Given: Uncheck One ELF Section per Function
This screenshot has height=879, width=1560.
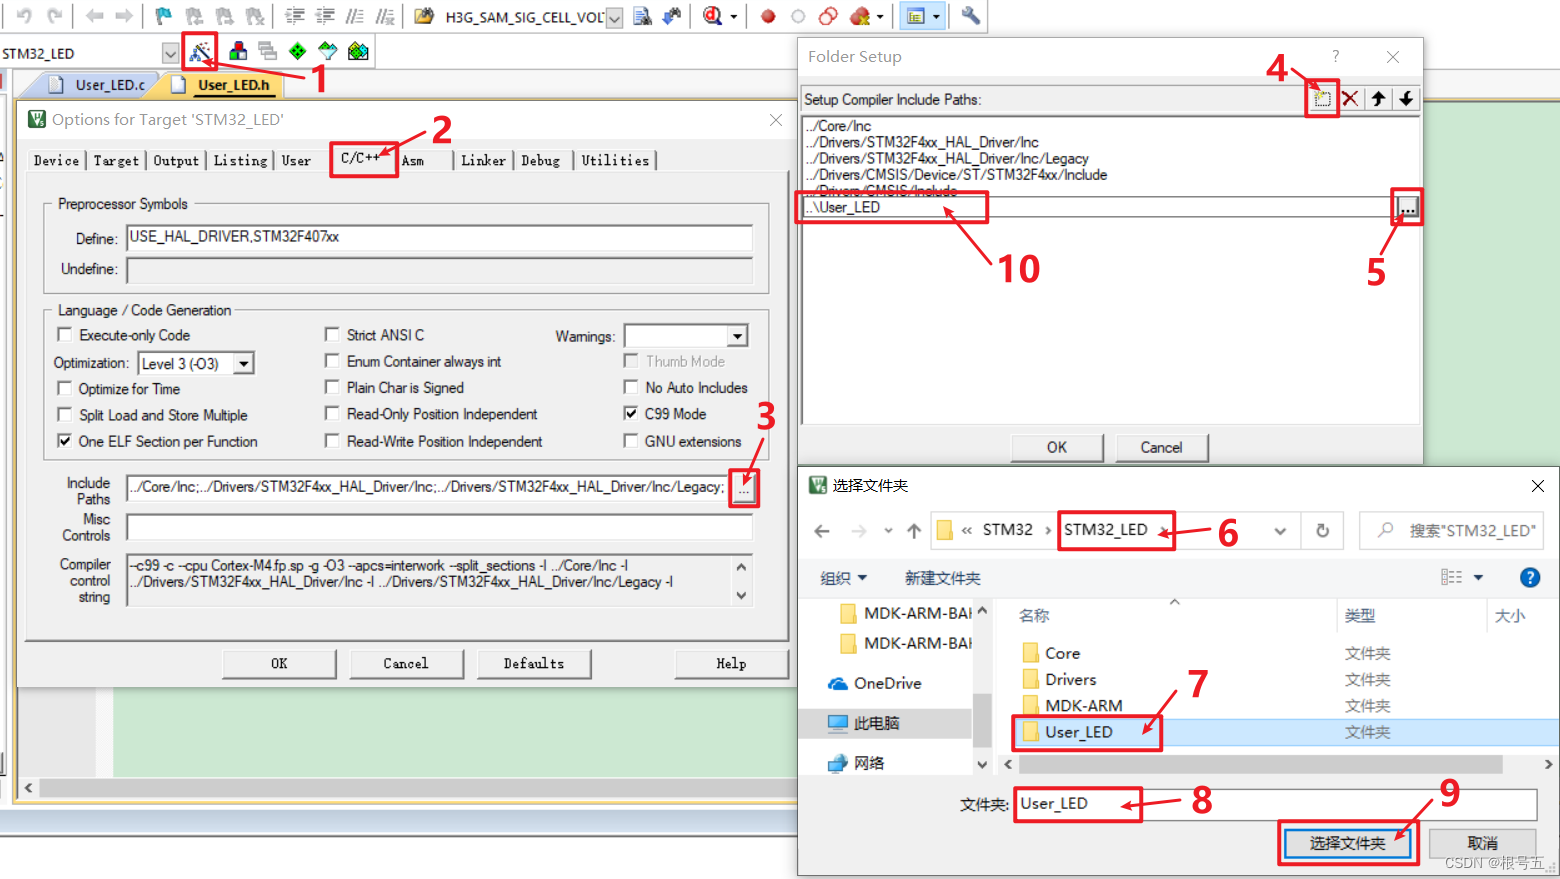Looking at the screenshot, I should pyautogui.click(x=65, y=441).
